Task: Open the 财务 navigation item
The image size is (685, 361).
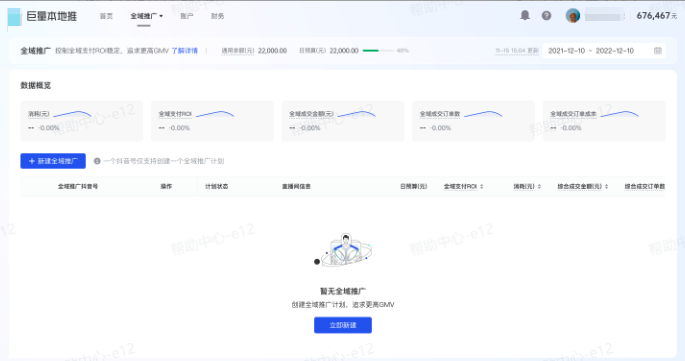Action: pyautogui.click(x=217, y=16)
